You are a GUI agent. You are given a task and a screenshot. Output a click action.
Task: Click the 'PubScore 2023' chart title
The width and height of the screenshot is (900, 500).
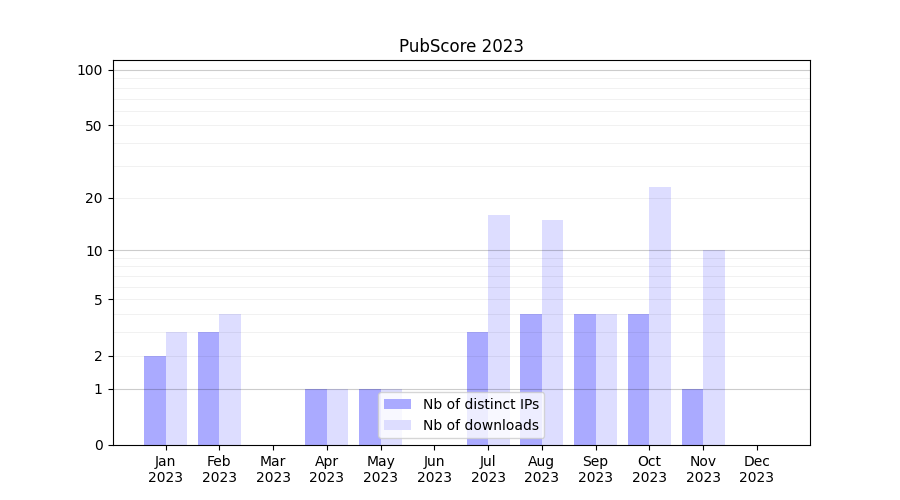click(x=461, y=46)
